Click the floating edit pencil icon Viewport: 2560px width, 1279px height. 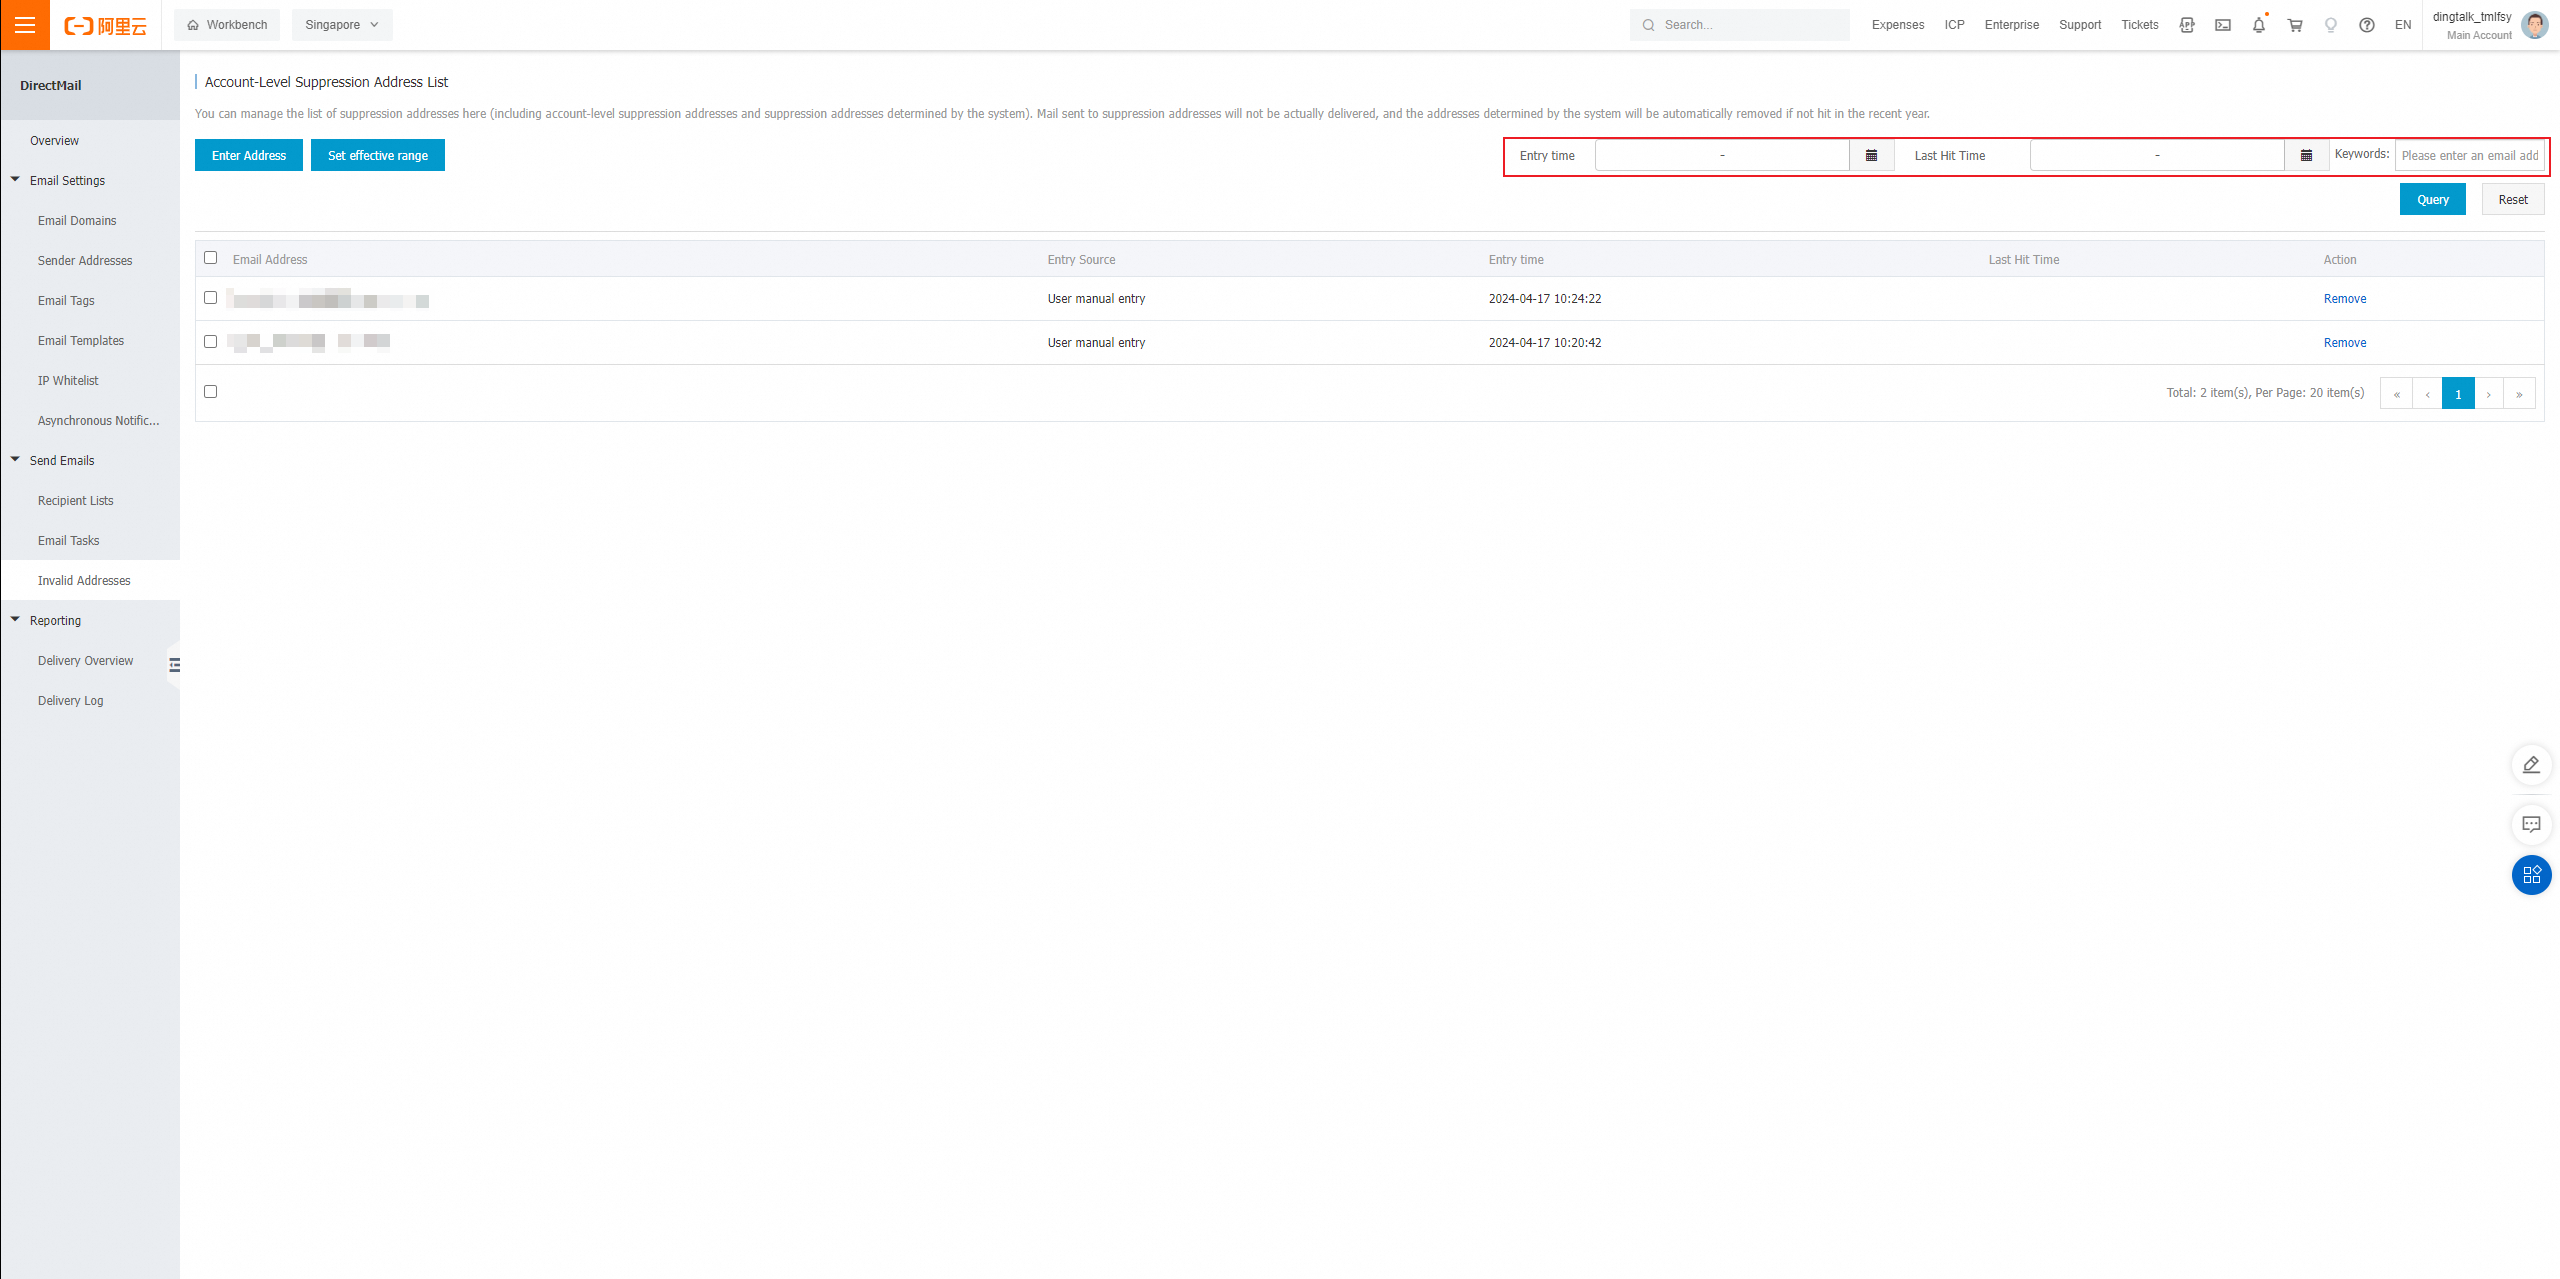(x=2531, y=765)
